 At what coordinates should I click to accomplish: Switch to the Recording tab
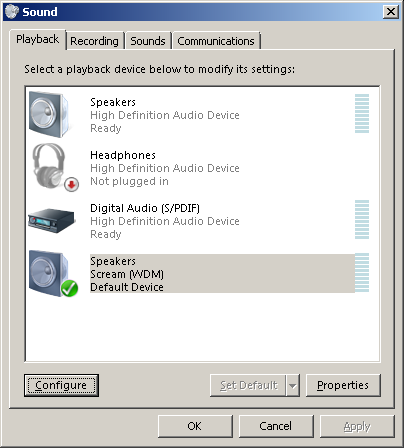pyautogui.click(x=94, y=41)
